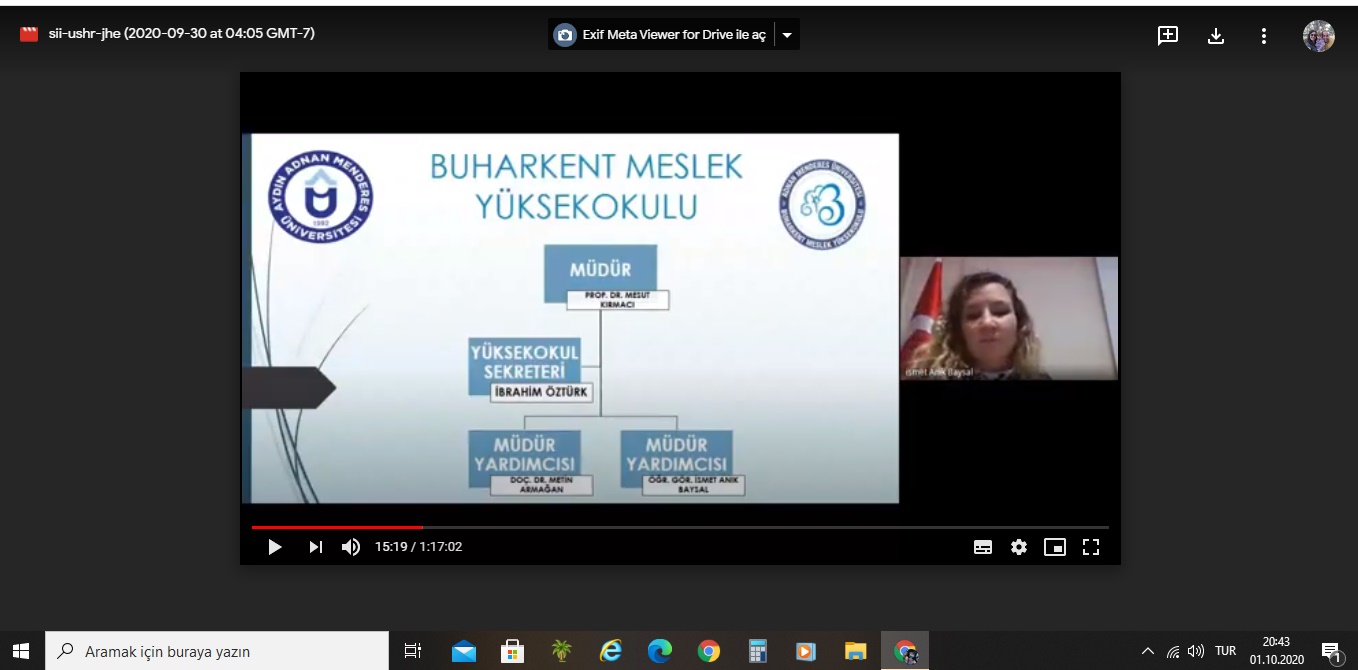Open the more actions menu
Screen dimensions: 1358x670
coord(1264,36)
